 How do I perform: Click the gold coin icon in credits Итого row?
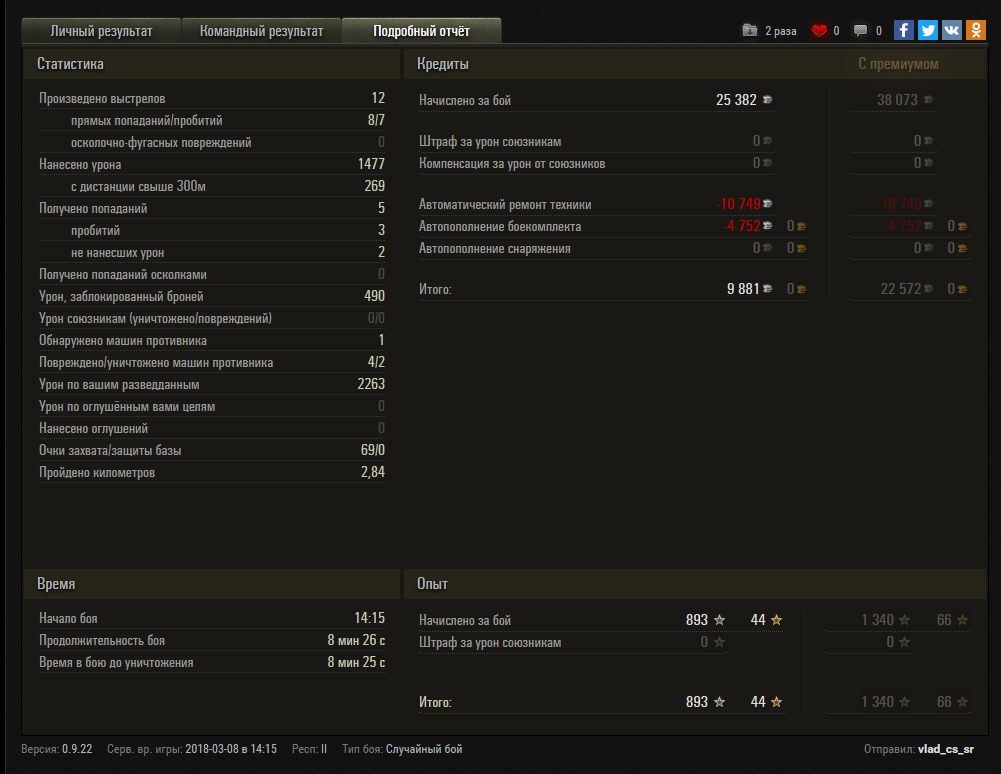[x=801, y=289]
